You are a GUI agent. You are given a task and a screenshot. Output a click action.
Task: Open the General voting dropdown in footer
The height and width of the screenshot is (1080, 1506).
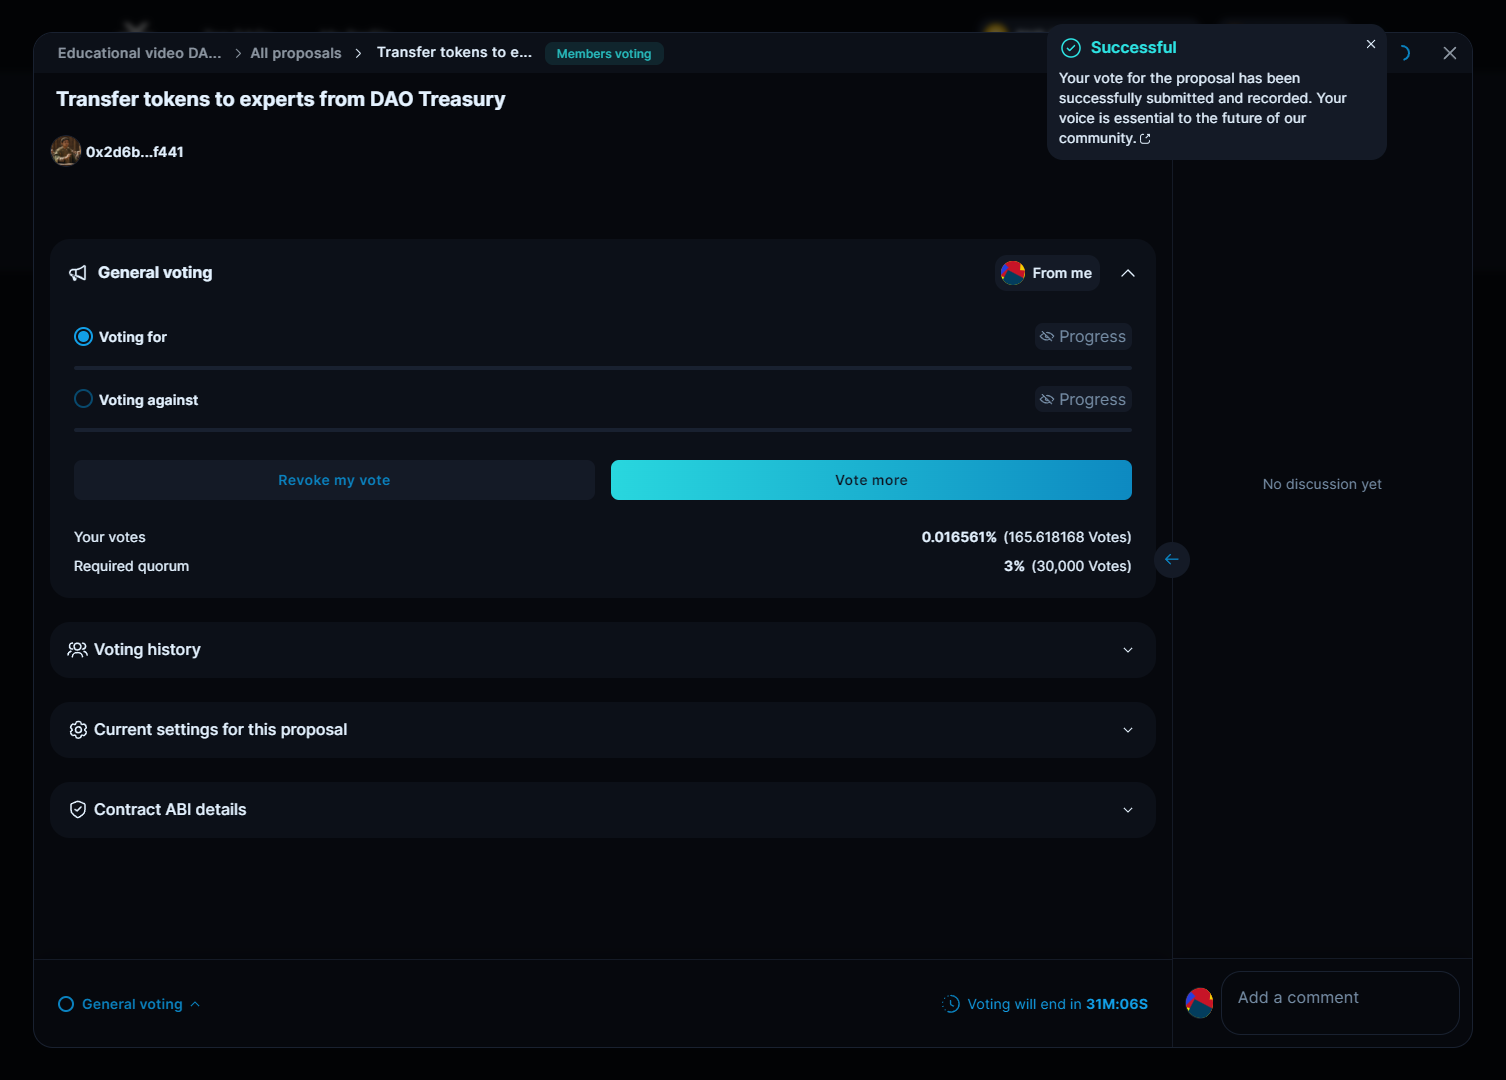click(130, 1004)
